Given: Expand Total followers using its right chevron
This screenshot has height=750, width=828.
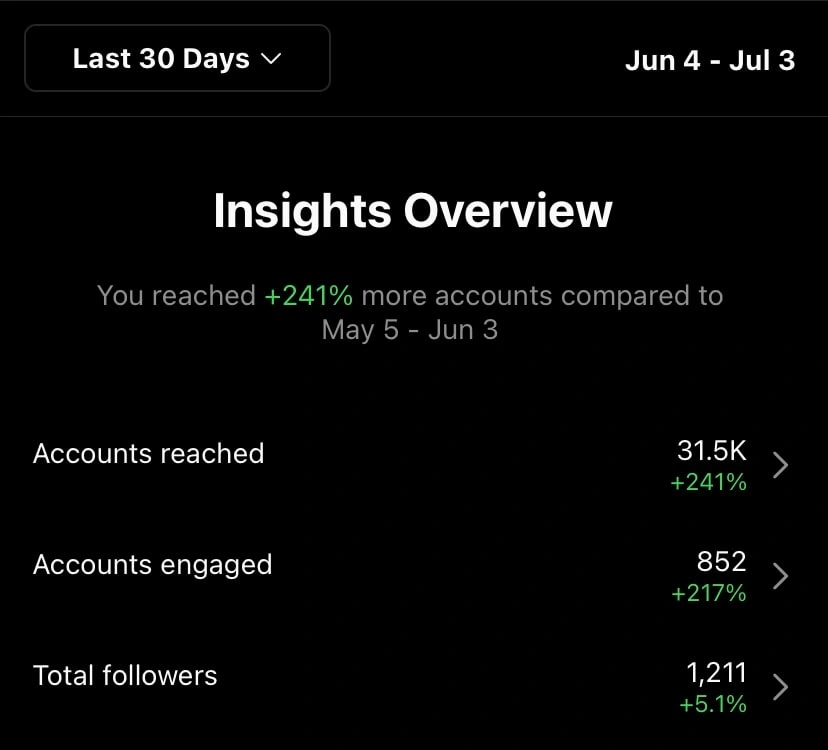Looking at the screenshot, I should click(x=781, y=687).
